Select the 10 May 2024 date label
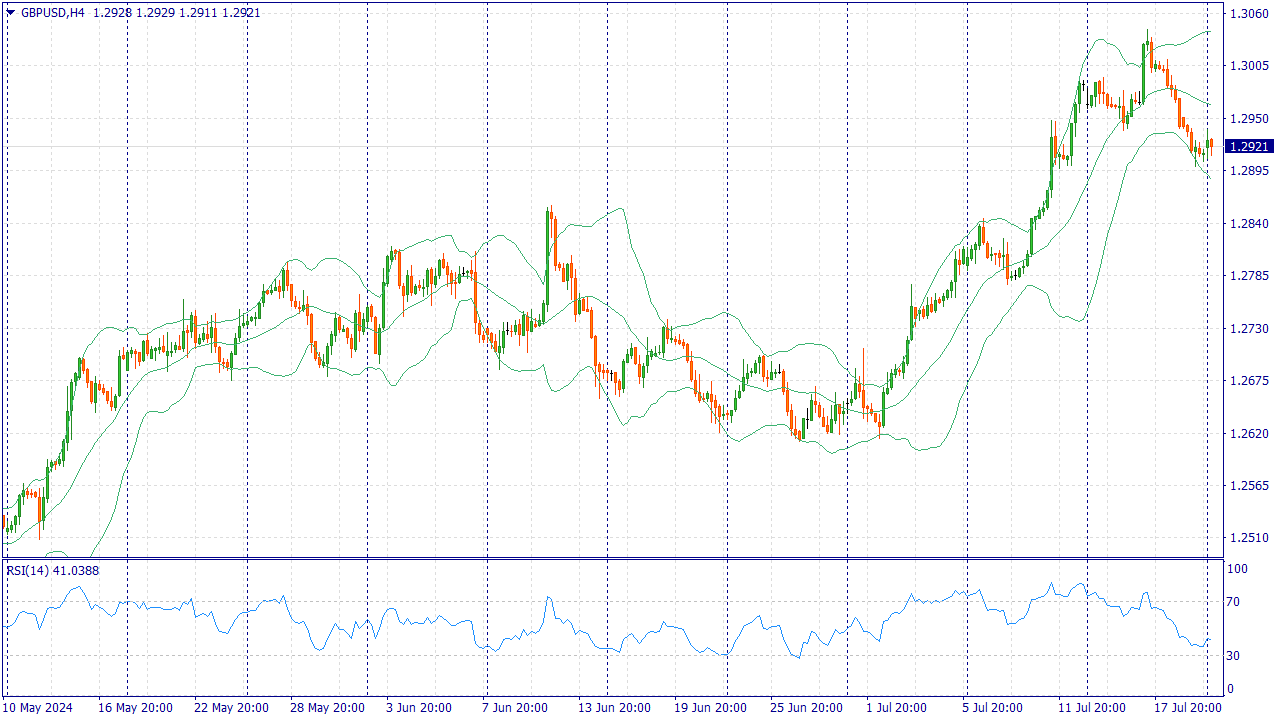The height and width of the screenshot is (720, 1280). 39,708
